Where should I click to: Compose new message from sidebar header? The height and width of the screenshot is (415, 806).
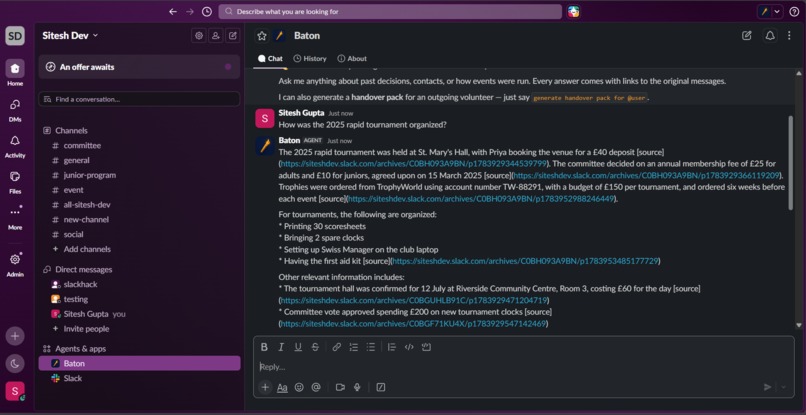point(233,35)
